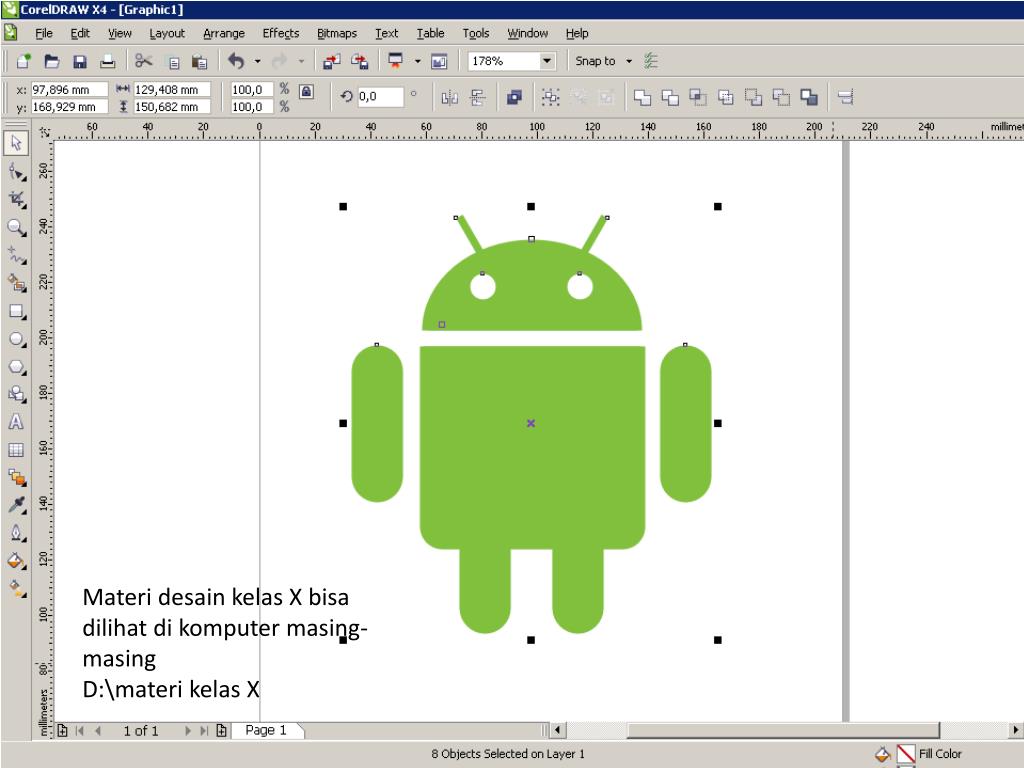Select the Interactive Fill tool
This screenshot has width=1024, height=768.
click(x=16, y=588)
